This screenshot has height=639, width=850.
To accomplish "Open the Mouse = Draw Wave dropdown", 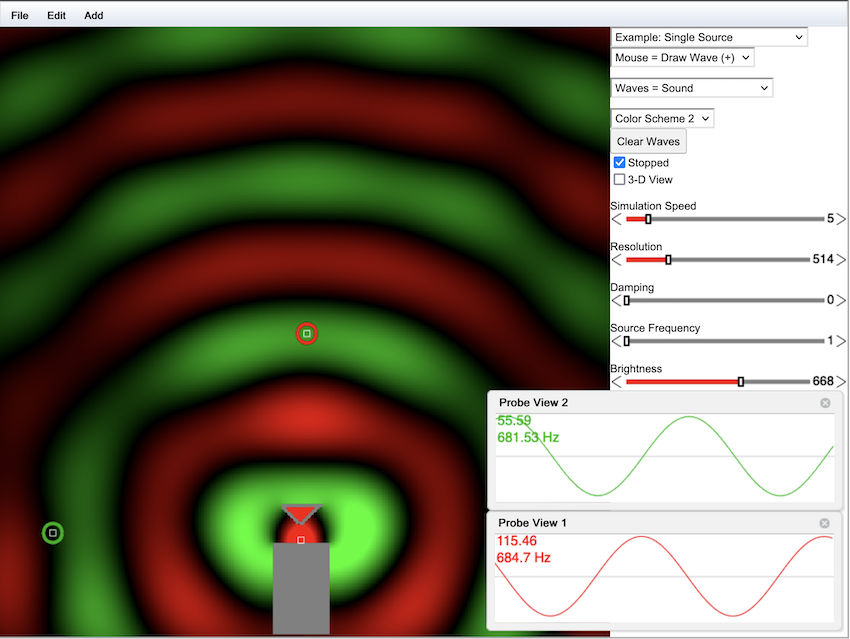I will 682,58.
